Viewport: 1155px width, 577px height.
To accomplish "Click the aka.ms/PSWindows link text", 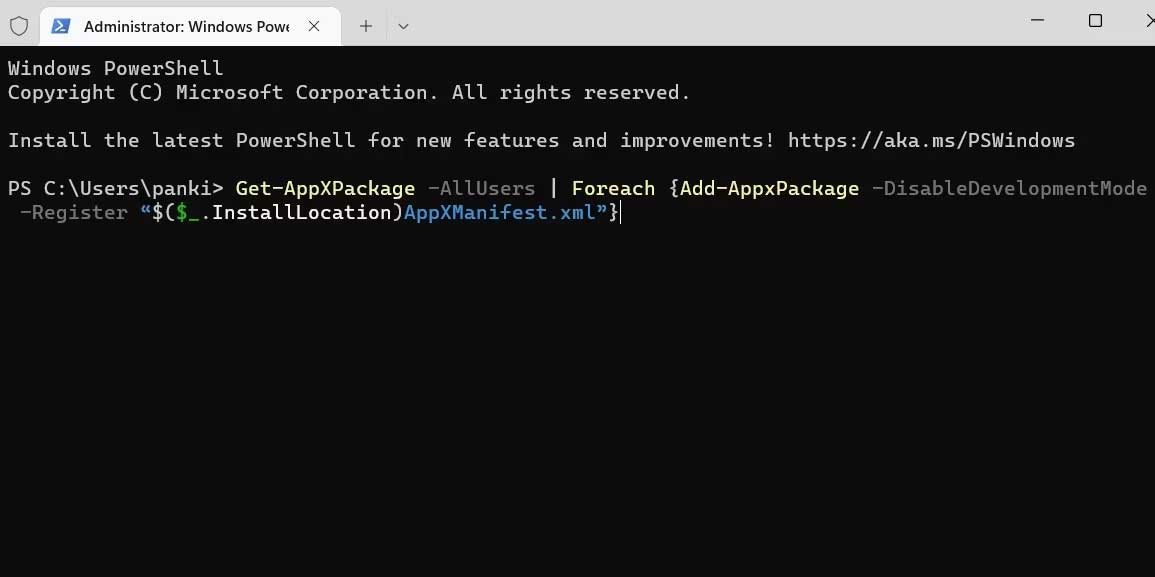I will tap(931, 140).
